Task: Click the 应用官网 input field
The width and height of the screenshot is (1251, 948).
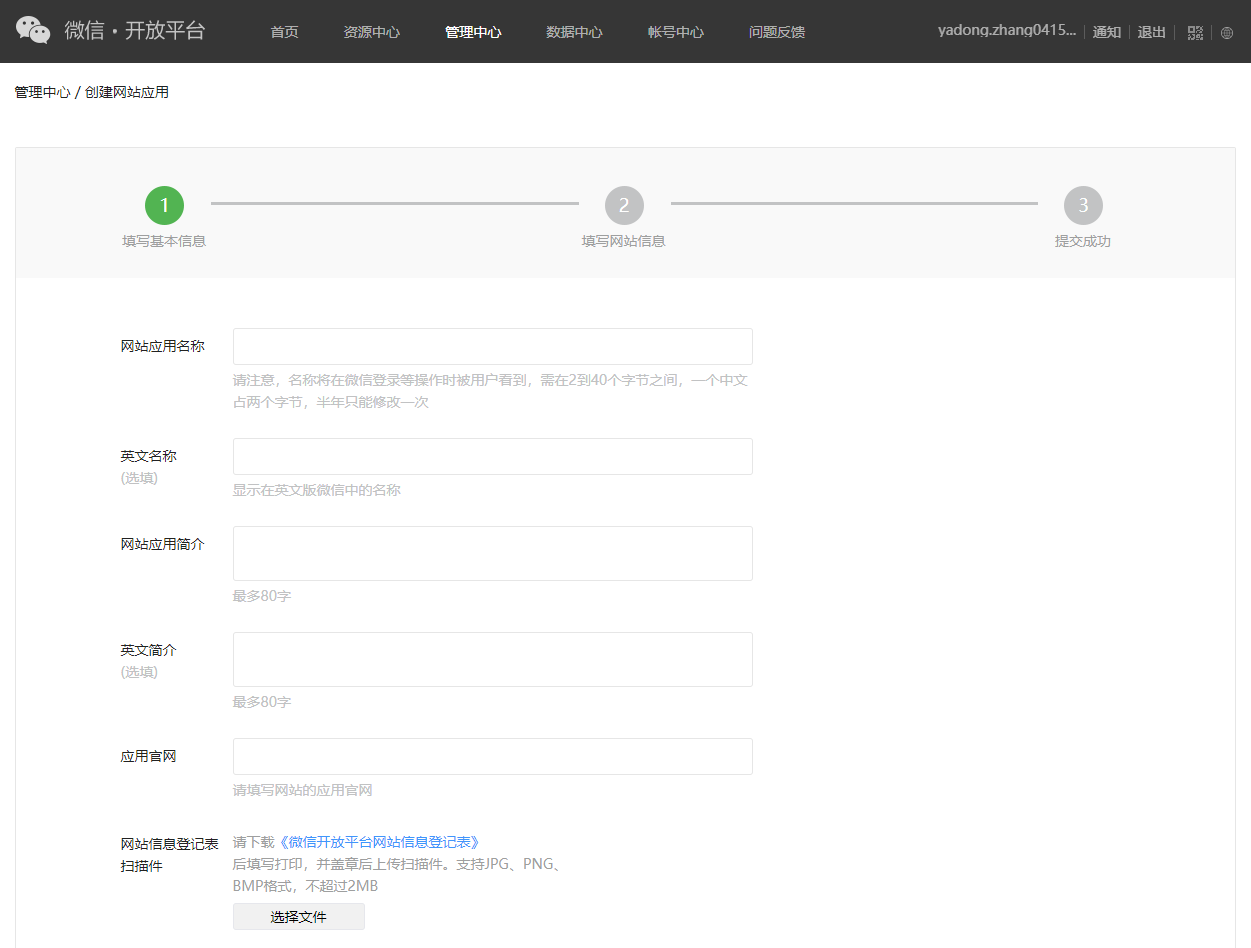Action: [x=492, y=756]
